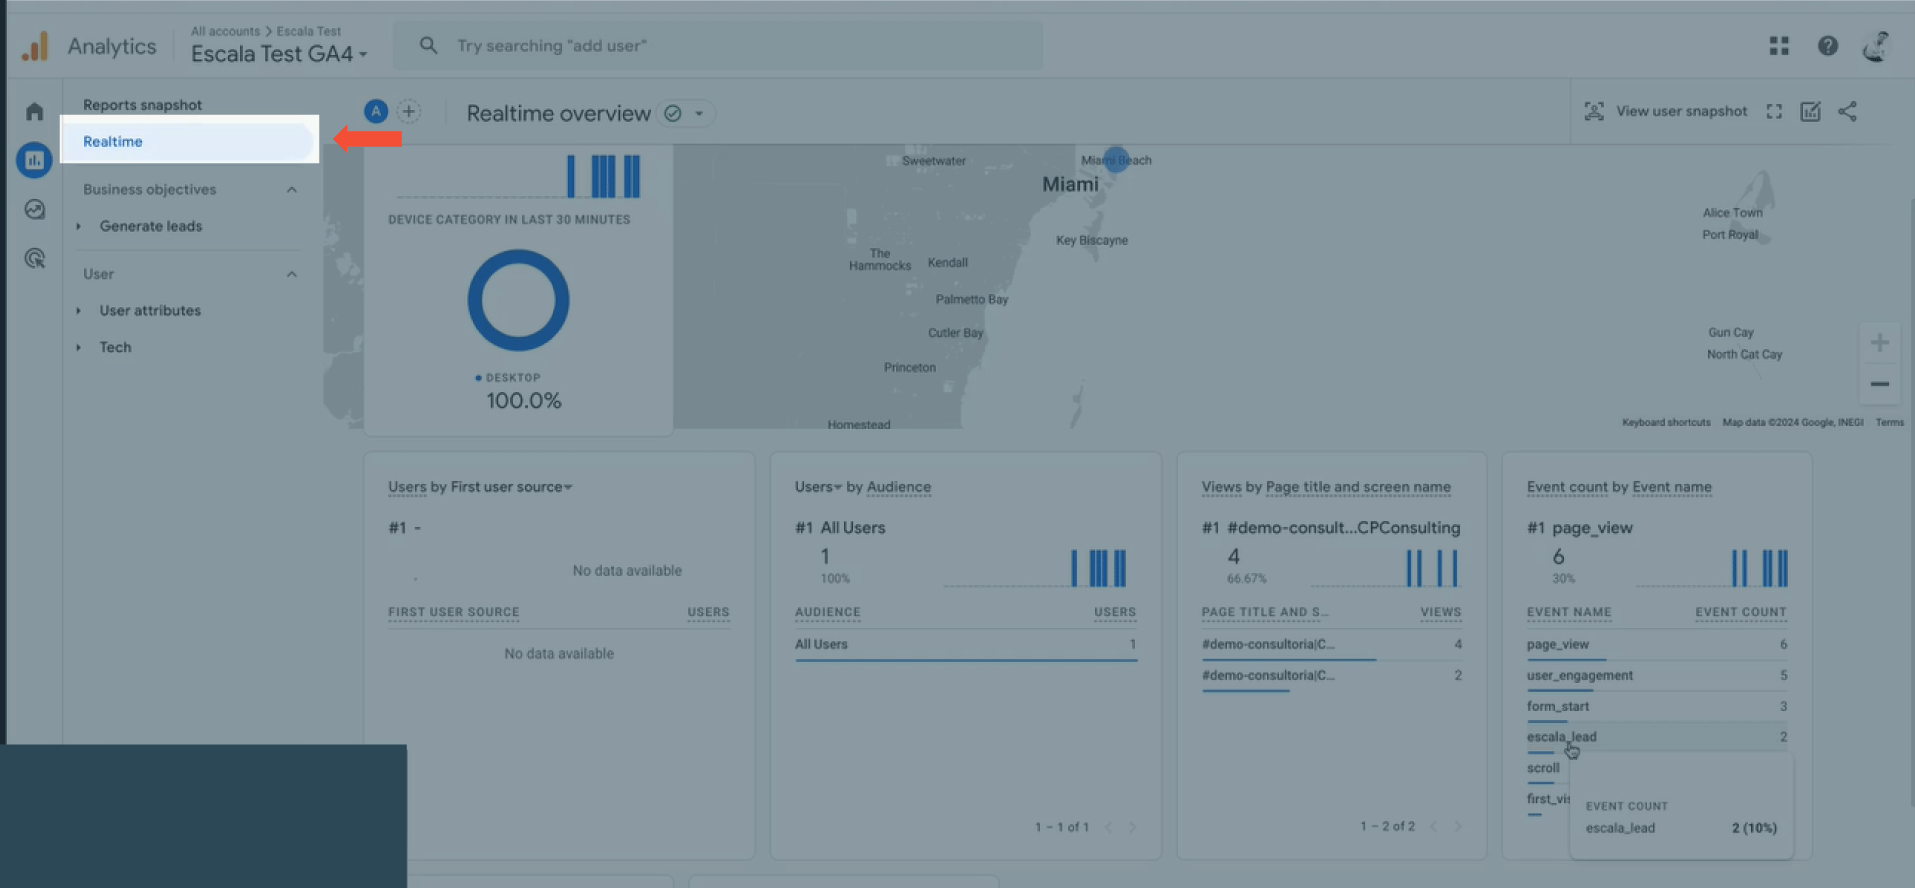The height and width of the screenshot is (888, 1915).
Task: Open the Google apps grid icon
Action: coord(1779,46)
